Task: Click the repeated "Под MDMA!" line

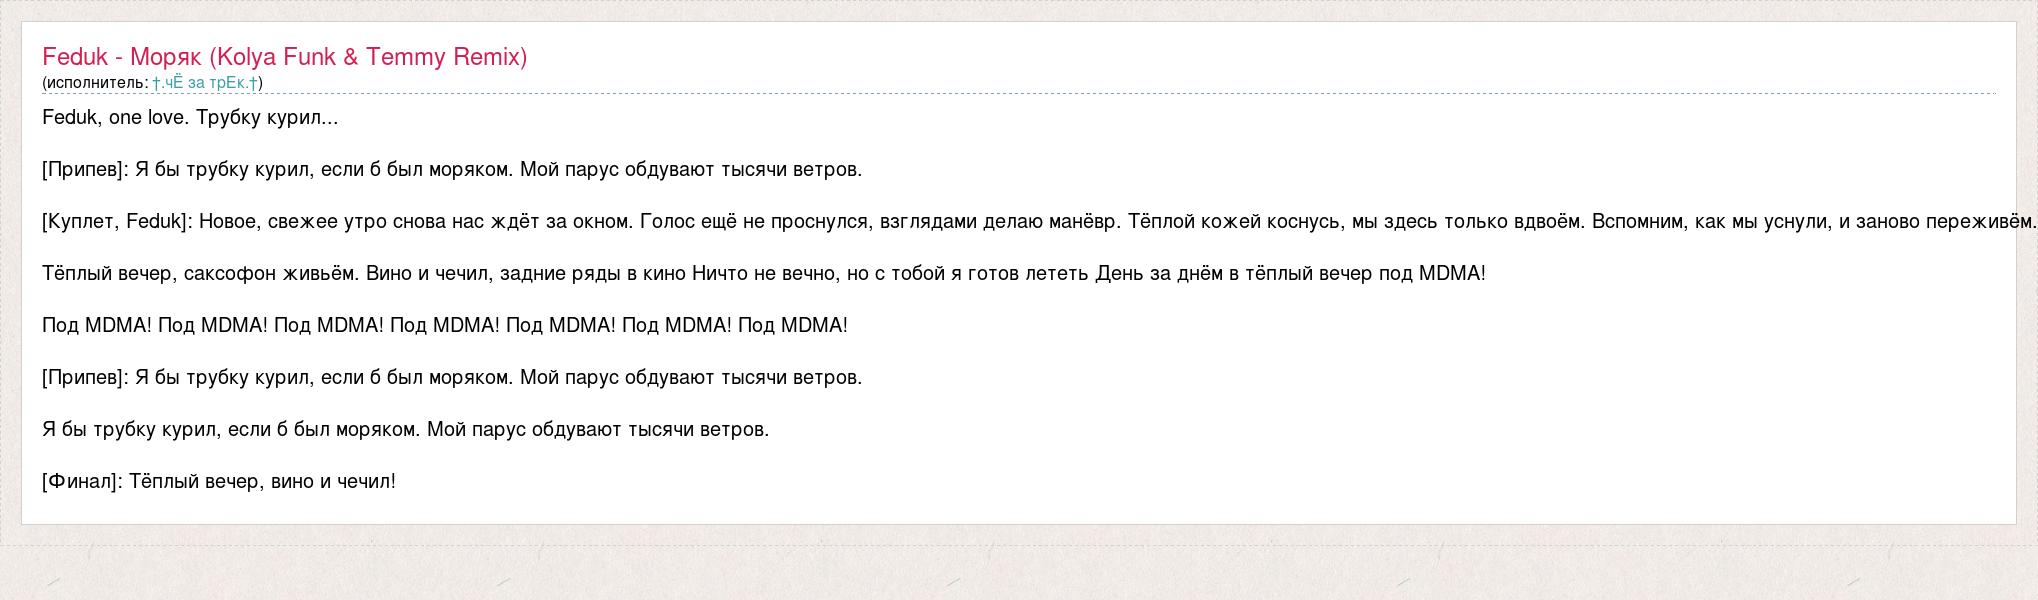Action: pyautogui.click(x=444, y=326)
